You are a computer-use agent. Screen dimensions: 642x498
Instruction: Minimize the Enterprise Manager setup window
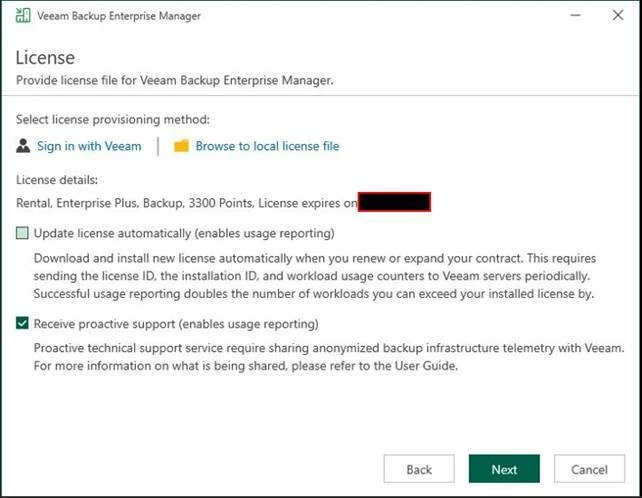coord(575,16)
